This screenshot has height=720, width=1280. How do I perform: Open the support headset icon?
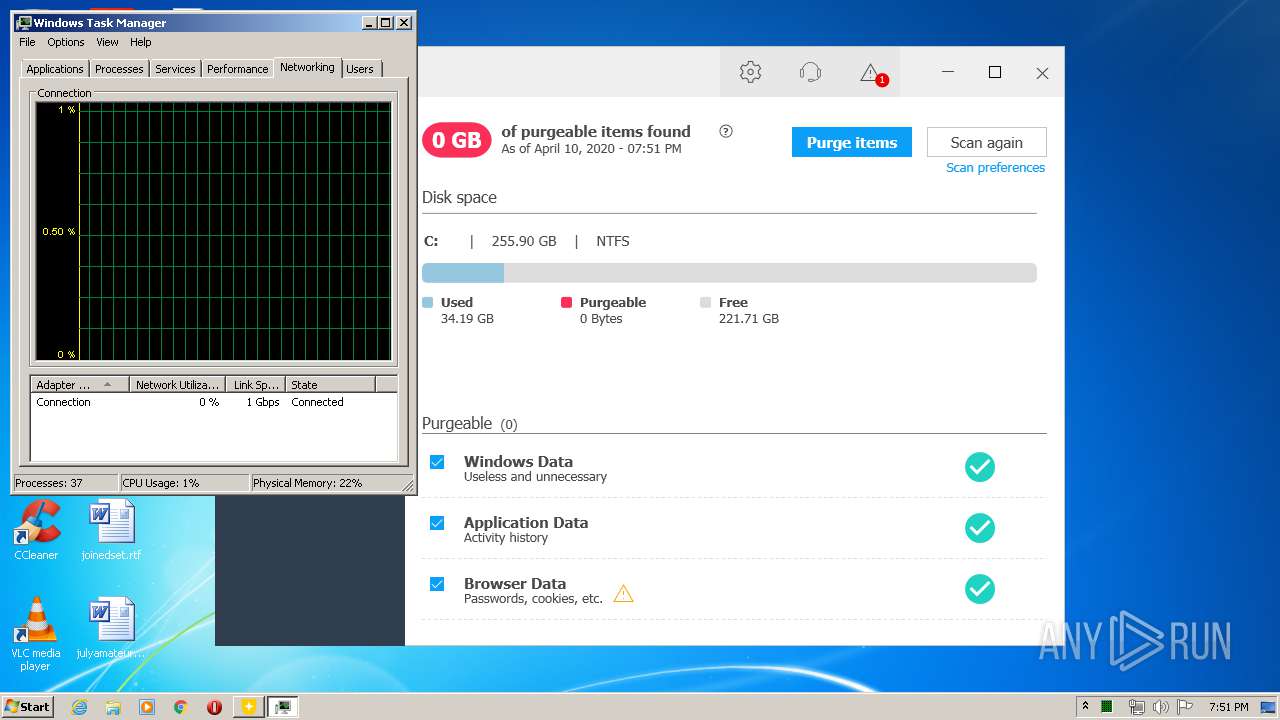(x=810, y=72)
